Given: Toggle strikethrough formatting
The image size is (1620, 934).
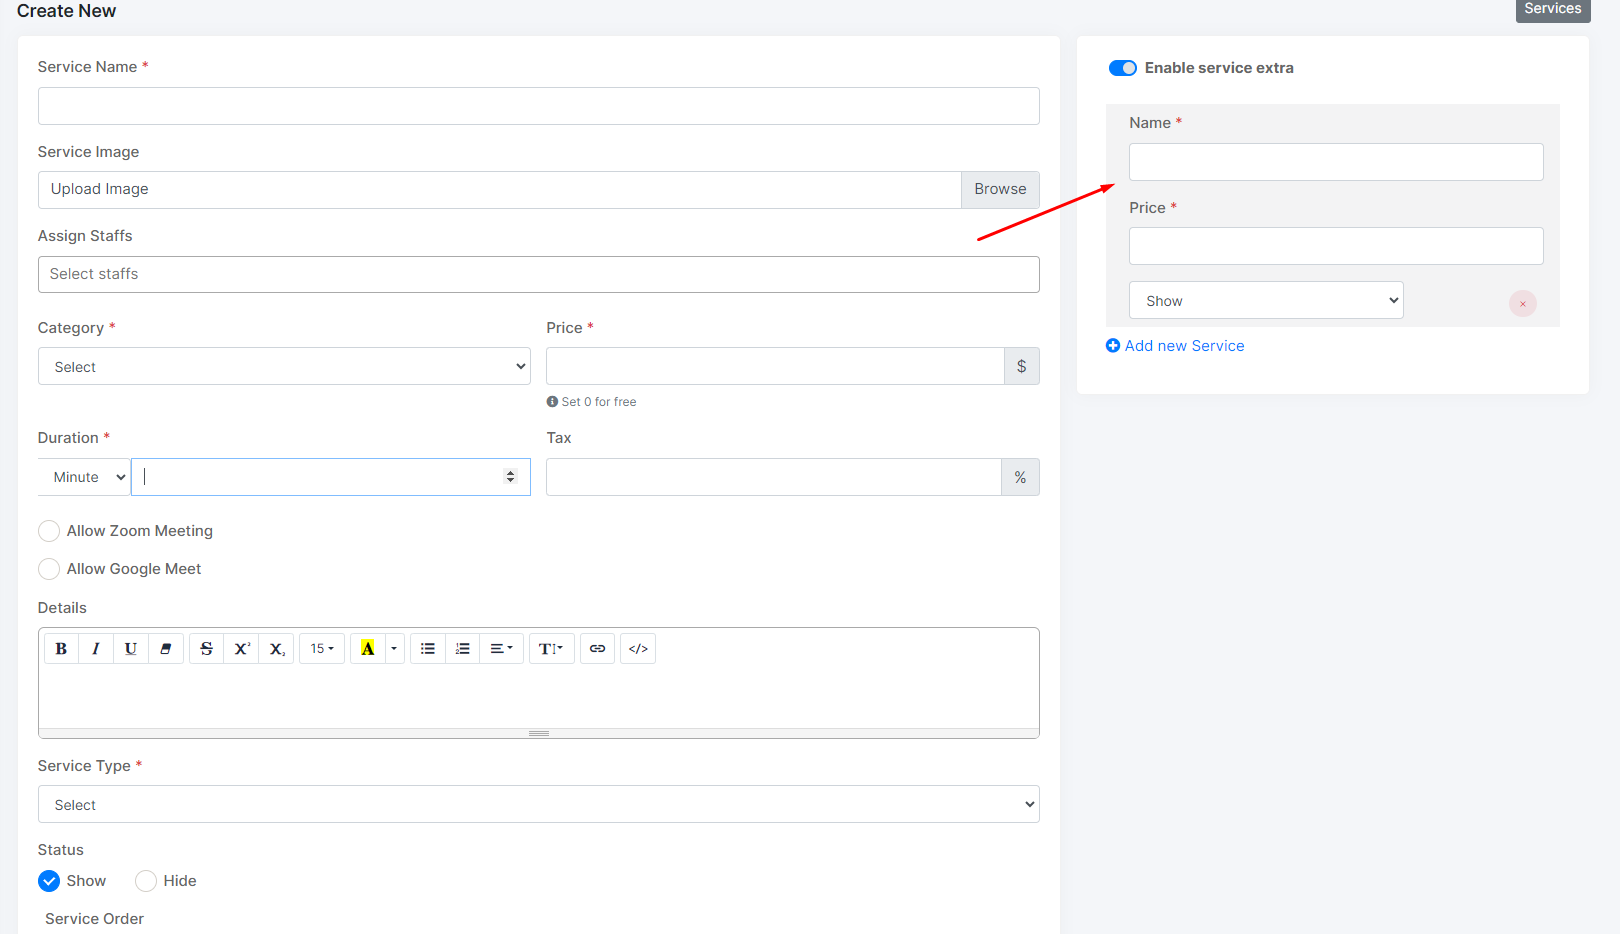Looking at the screenshot, I should (x=206, y=649).
